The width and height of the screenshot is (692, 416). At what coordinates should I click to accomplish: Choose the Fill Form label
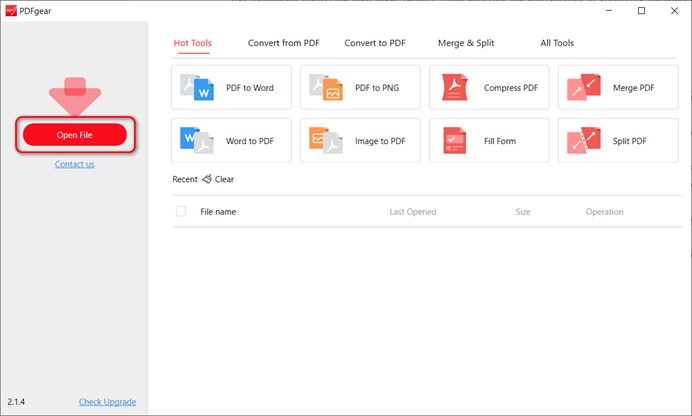click(500, 141)
